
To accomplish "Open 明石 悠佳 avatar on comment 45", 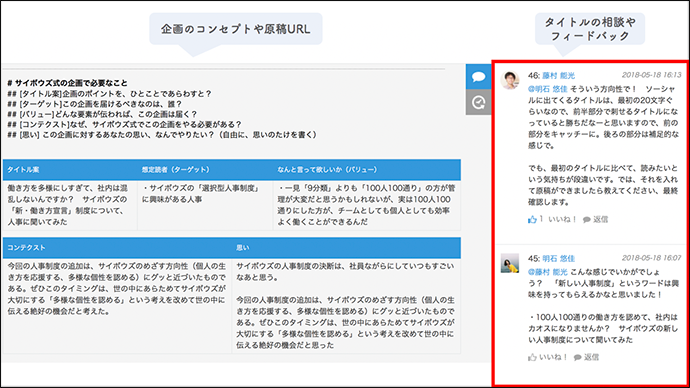I will (x=510, y=263).
